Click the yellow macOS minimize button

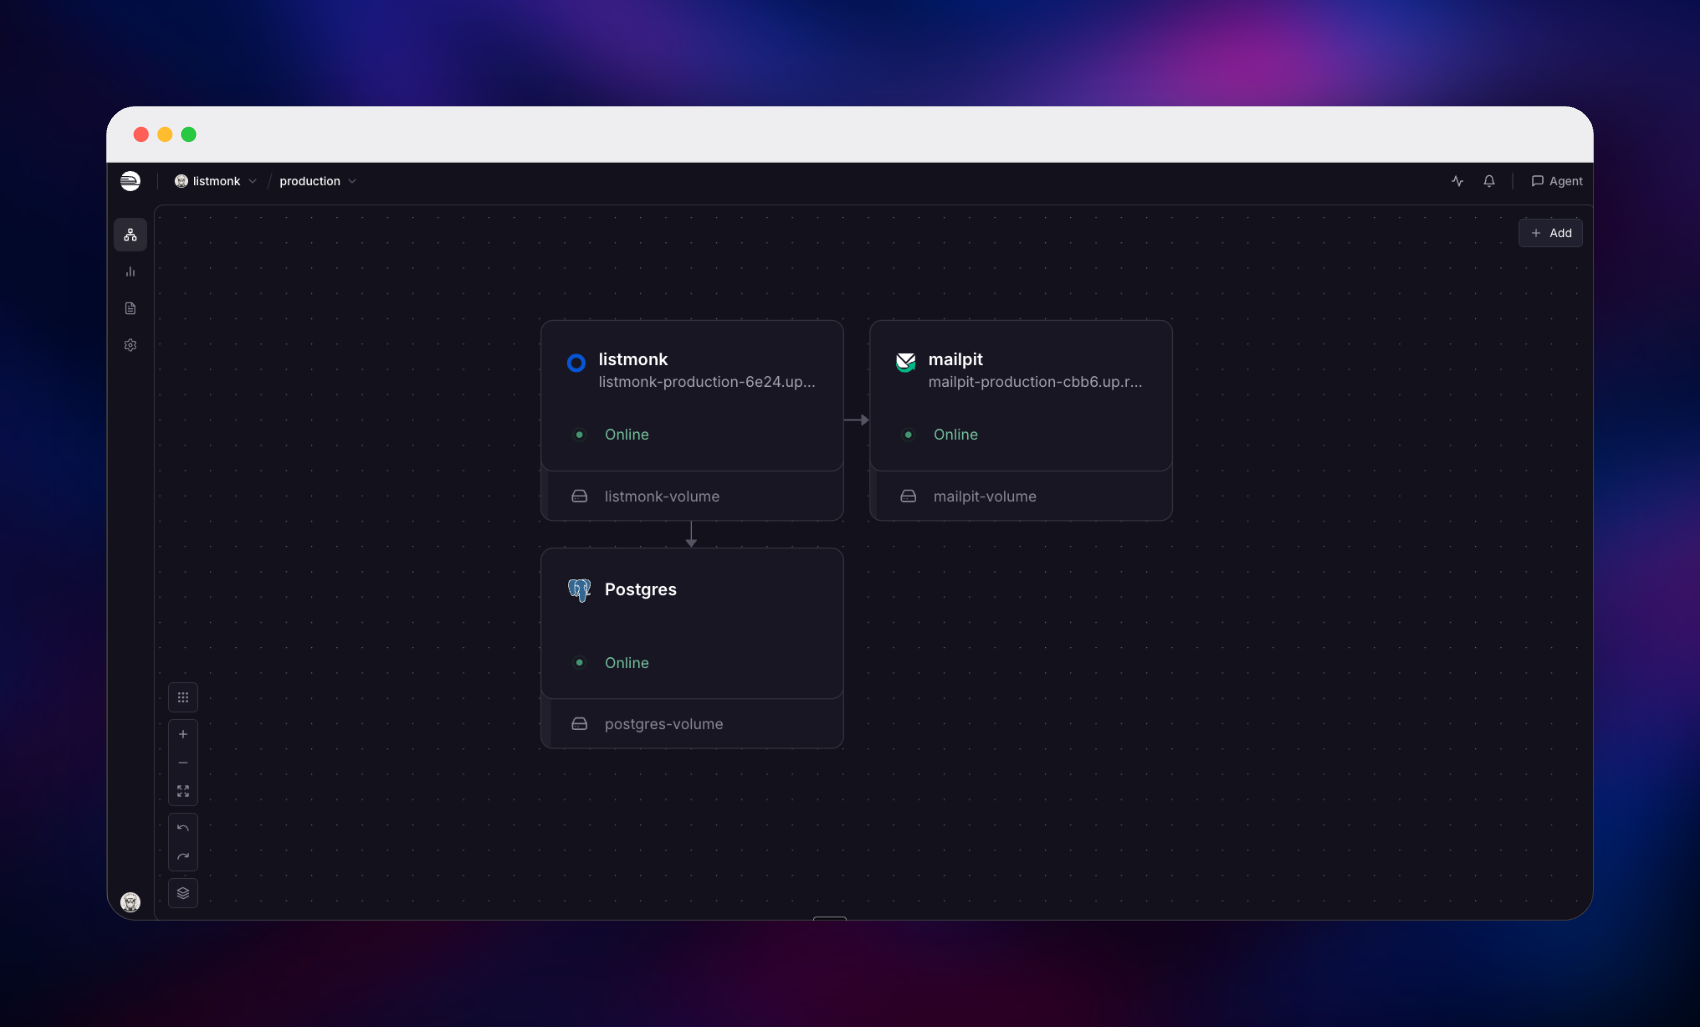[165, 134]
